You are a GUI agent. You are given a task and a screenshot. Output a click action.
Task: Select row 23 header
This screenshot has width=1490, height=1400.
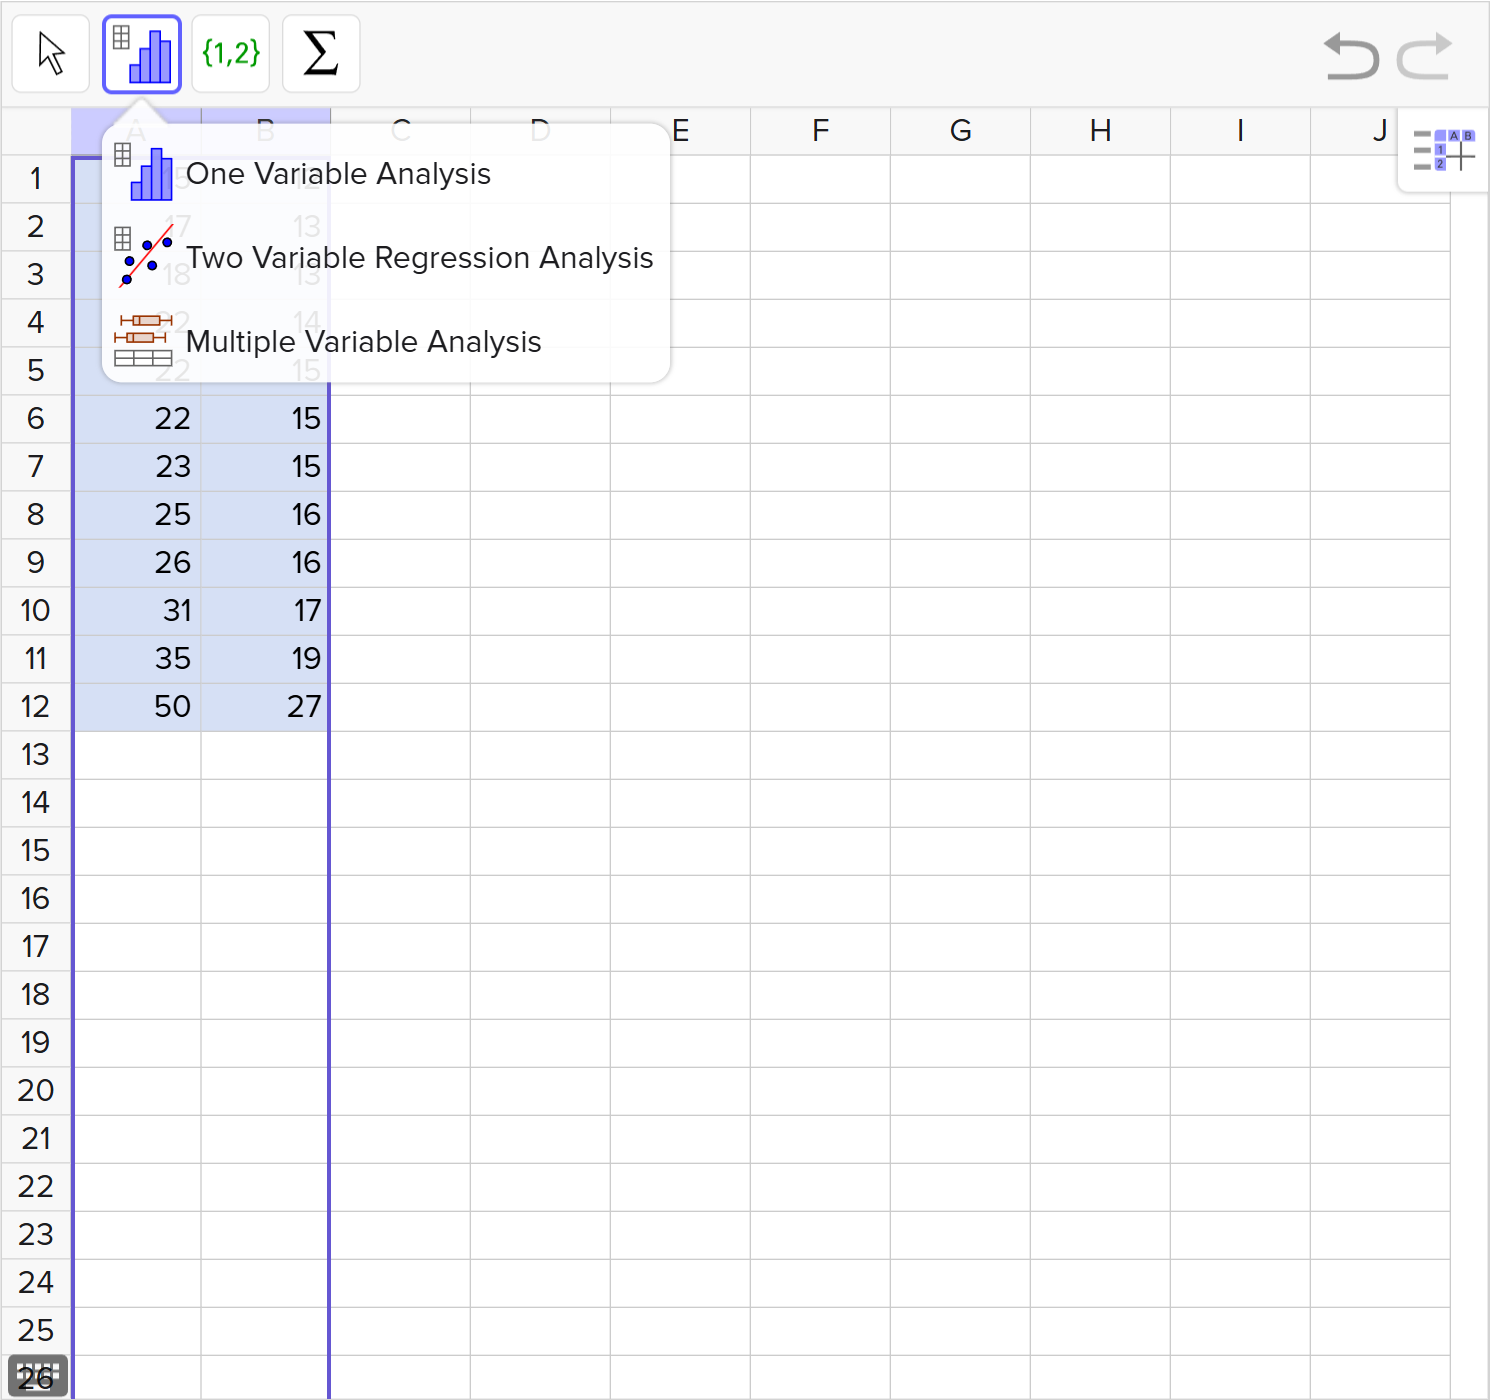pyautogui.click(x=36, y=1235)
